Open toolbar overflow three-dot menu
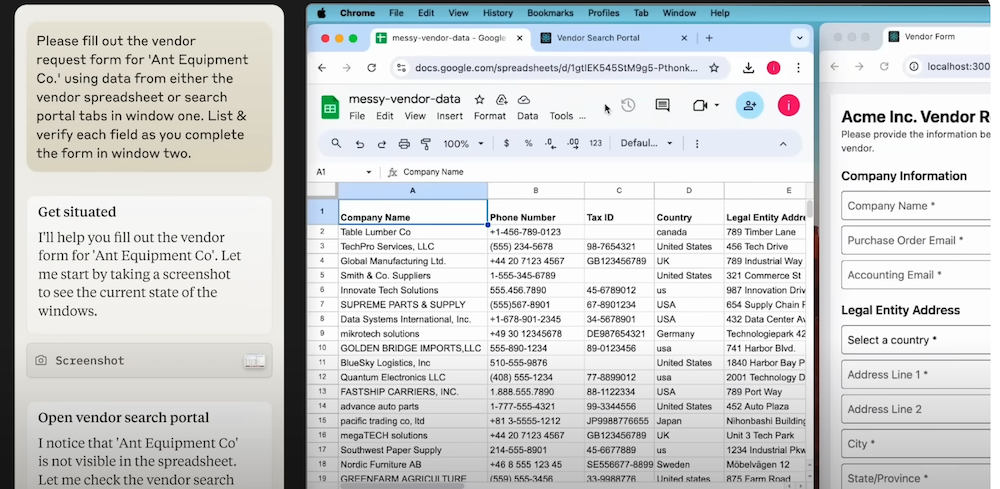The height and width of the screenshot is (489, 1000). click(697, 143)
